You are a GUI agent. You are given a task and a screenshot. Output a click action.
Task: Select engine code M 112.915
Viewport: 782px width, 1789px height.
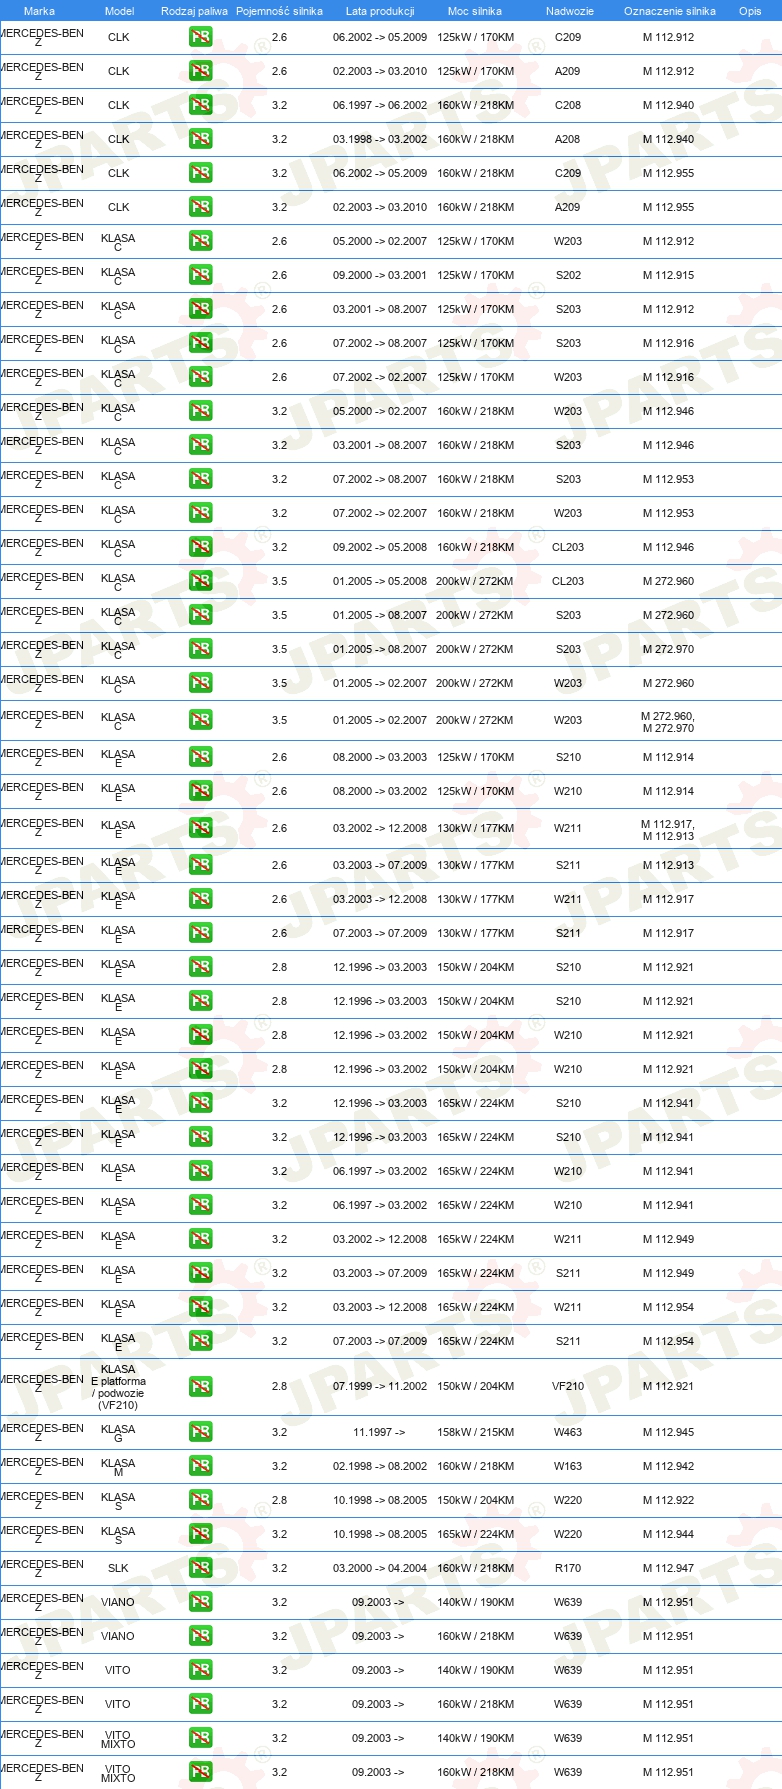[668, 275]
